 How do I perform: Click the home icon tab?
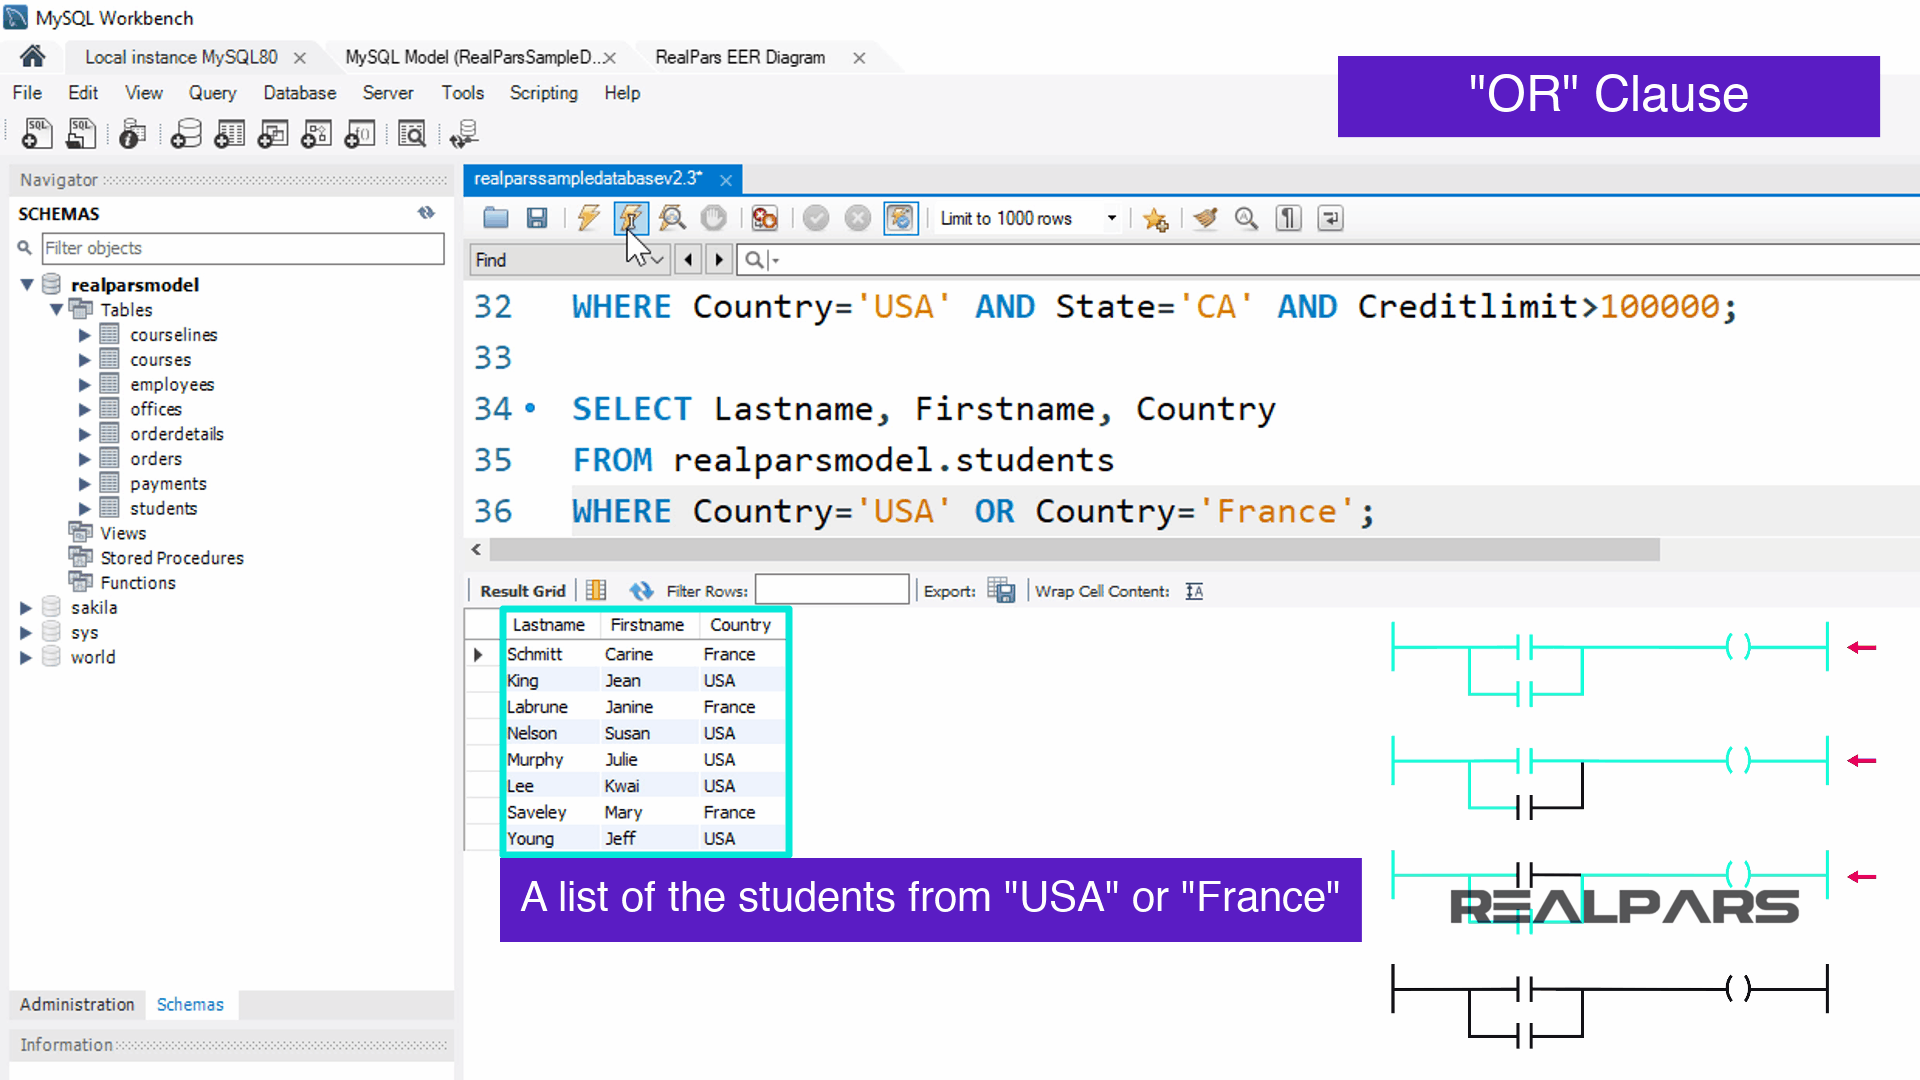(x=33, y=57)
